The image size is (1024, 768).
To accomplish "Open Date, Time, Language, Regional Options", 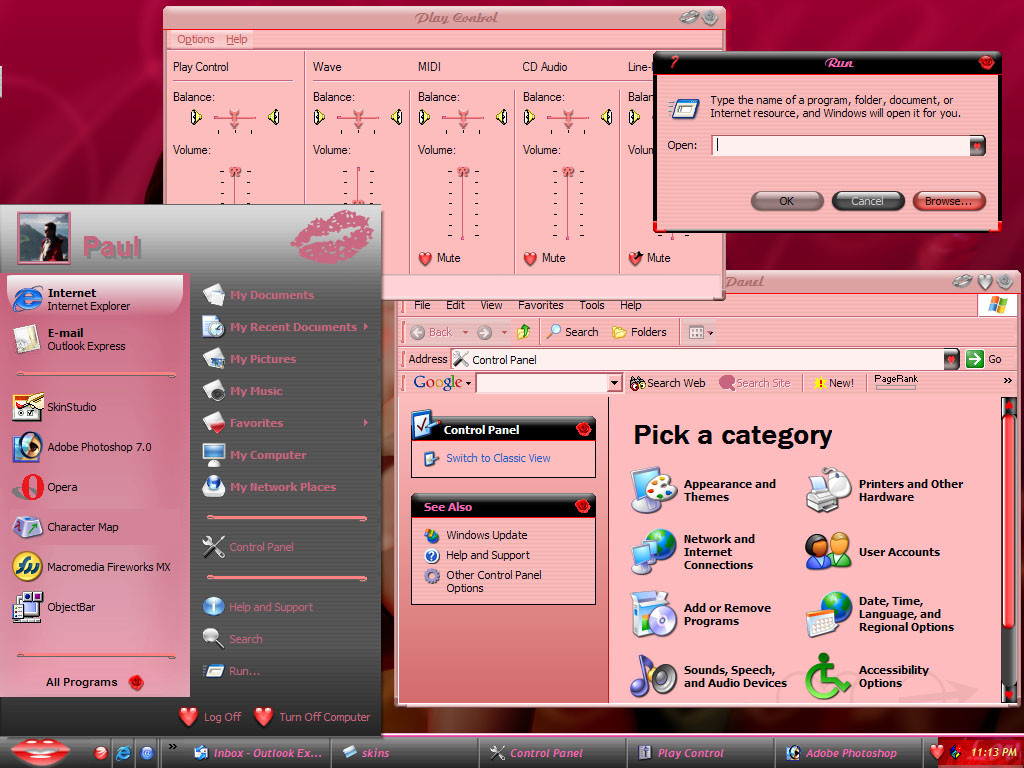I will point(880,614).
